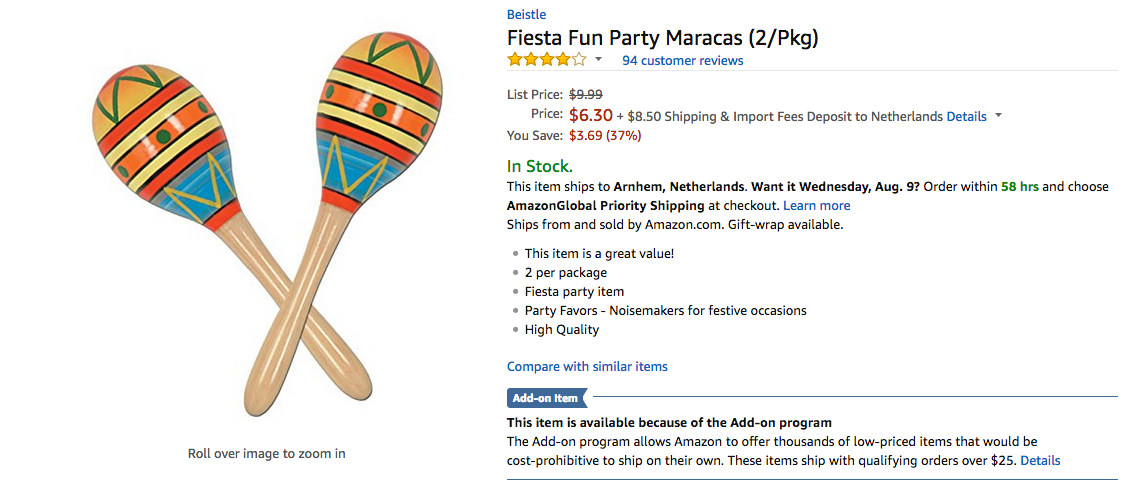Image resolution: width=1136 pixels, height=495 pixels.
Task: Click the green 58 hrs countdown
Action: tap(1019, 186)
